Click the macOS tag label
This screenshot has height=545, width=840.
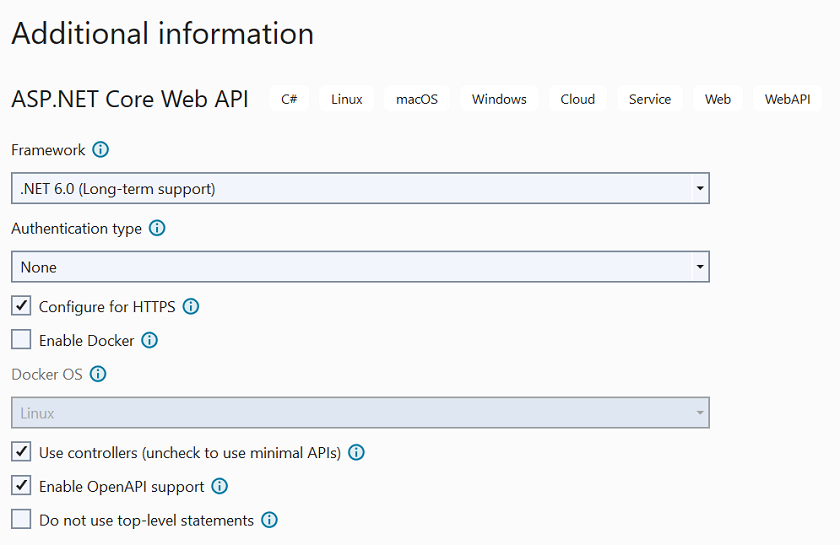coord(417,99)
